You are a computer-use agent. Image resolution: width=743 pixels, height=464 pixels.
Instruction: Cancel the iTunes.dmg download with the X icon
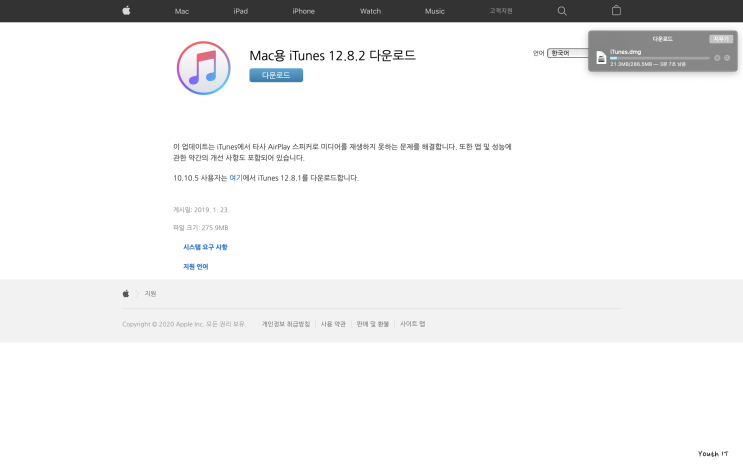717,58
